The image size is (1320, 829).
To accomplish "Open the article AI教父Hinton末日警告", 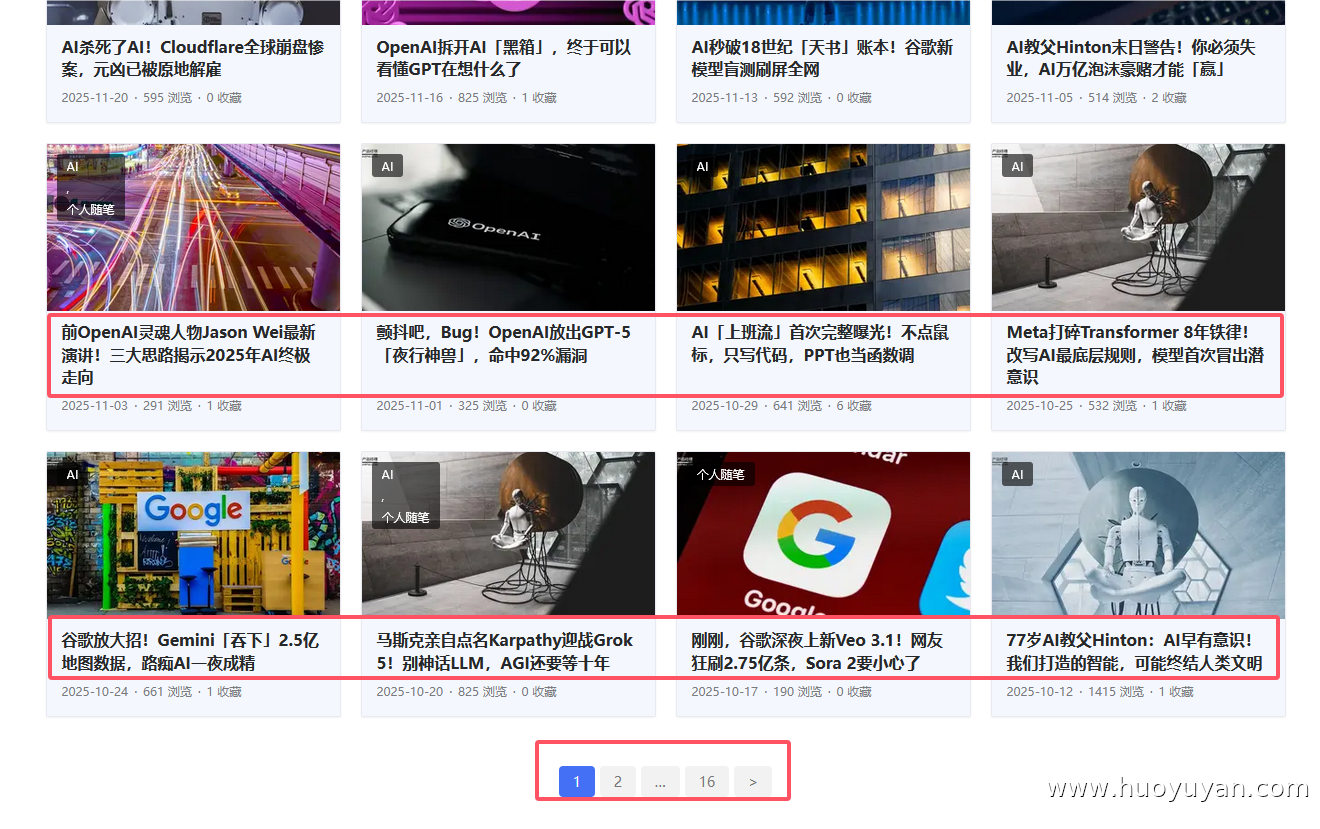I will click(1131, 58).
